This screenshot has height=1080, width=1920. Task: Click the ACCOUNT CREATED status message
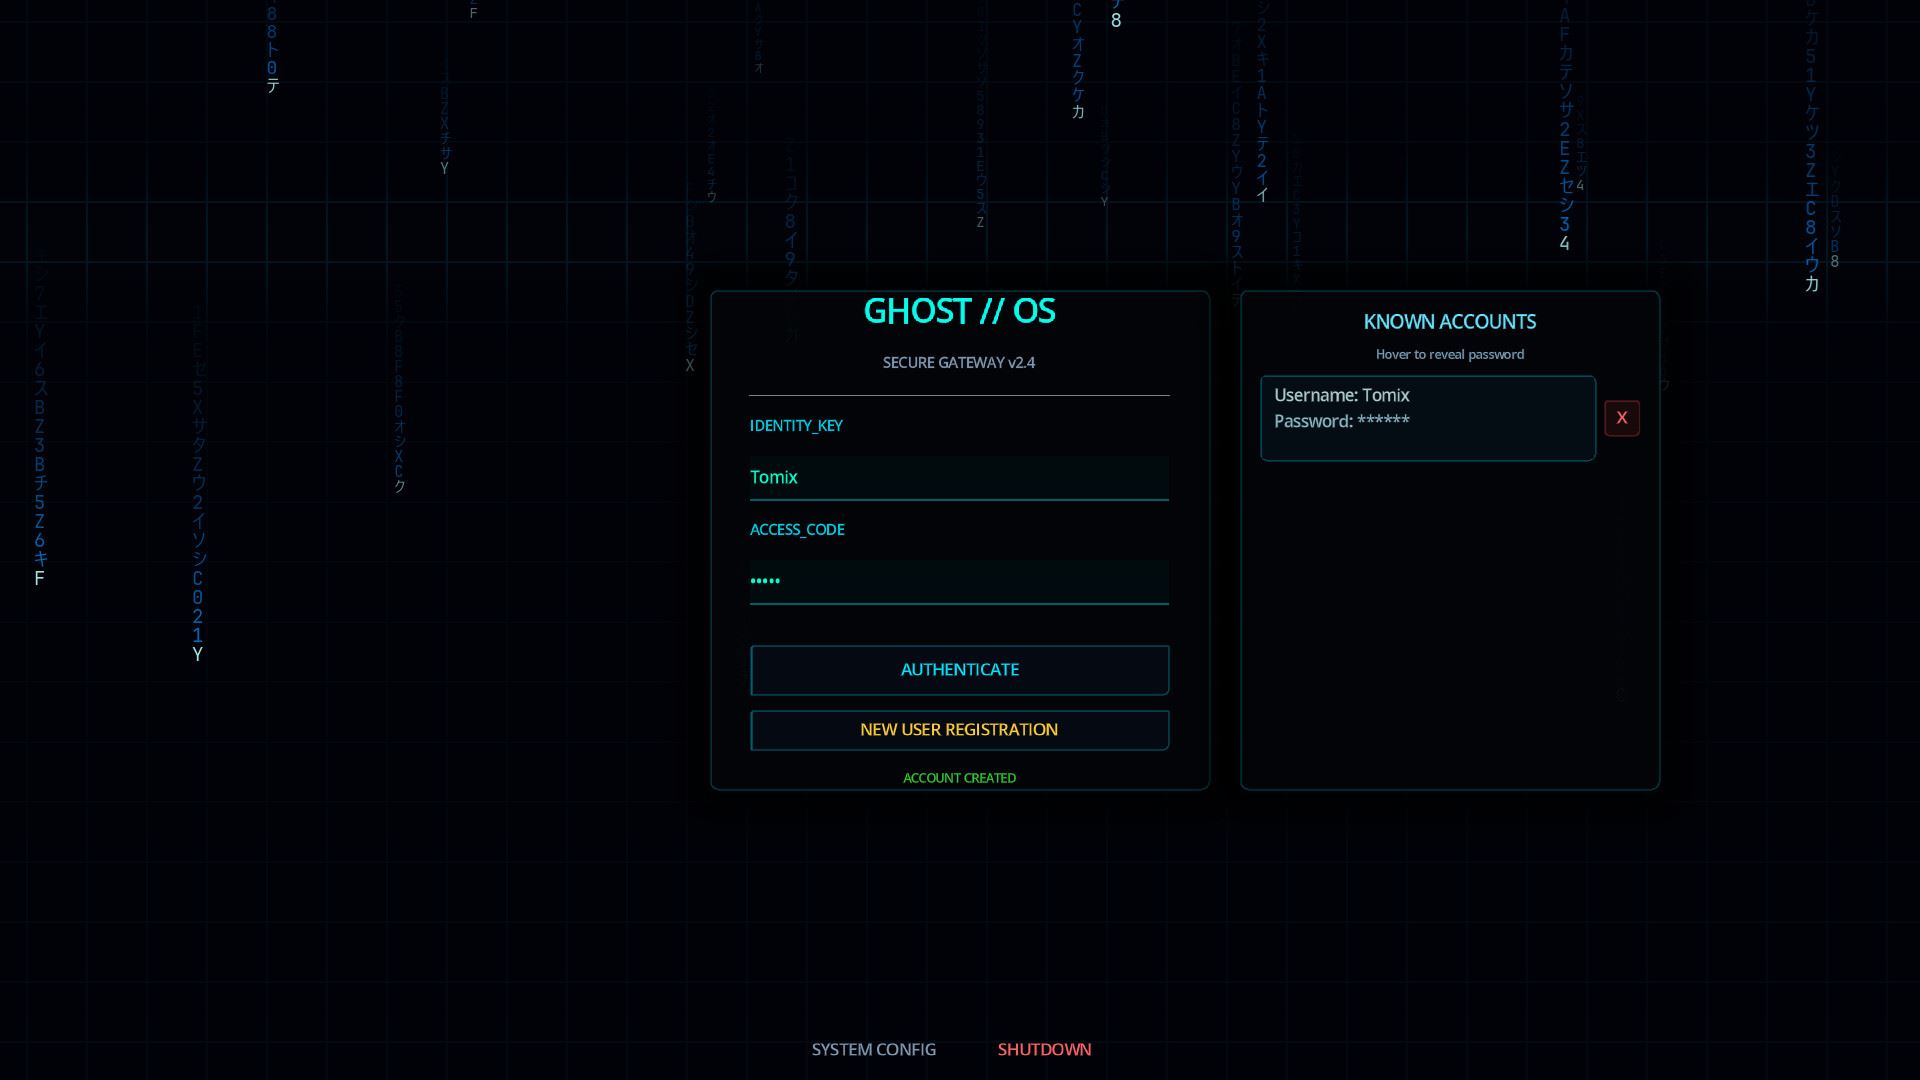959,778
